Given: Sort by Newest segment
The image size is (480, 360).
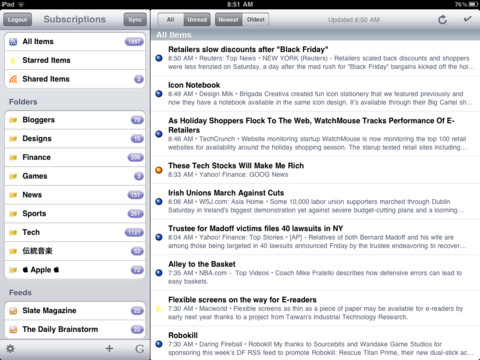Looking at the screenshot, I should click(x=228, y=20).
